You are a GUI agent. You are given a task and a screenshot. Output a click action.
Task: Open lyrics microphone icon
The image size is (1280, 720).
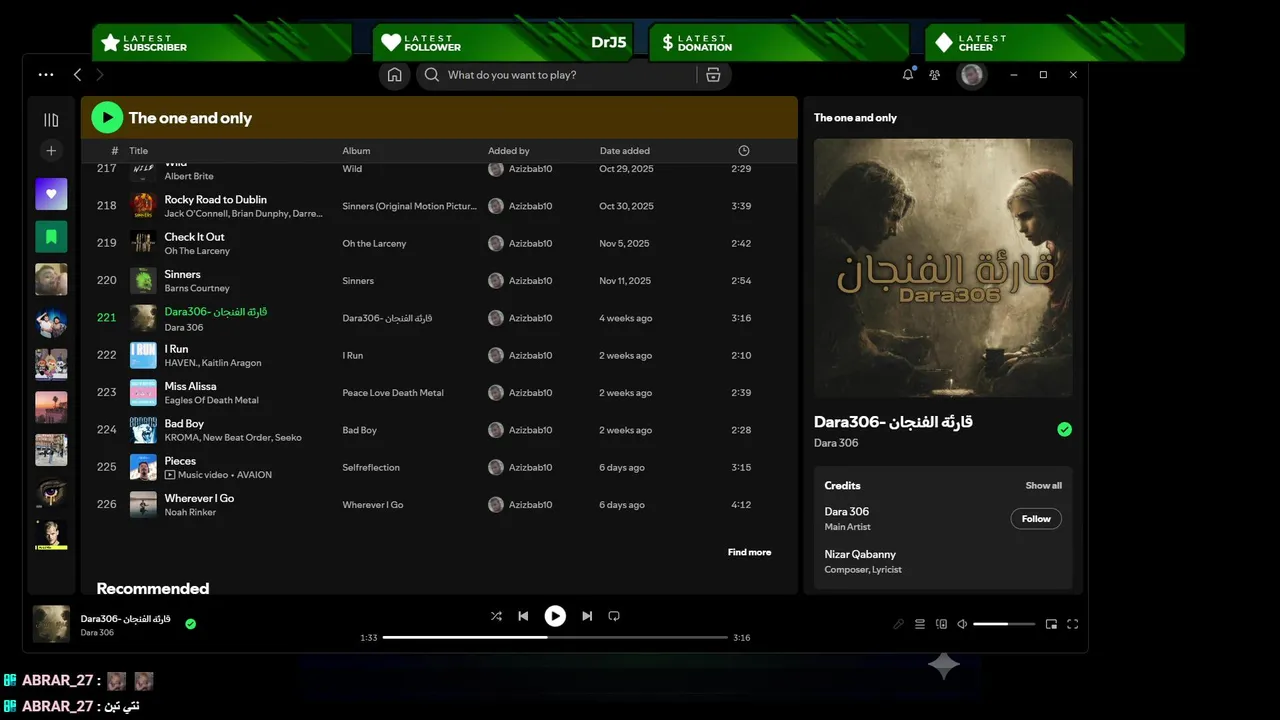pos(898,624)
